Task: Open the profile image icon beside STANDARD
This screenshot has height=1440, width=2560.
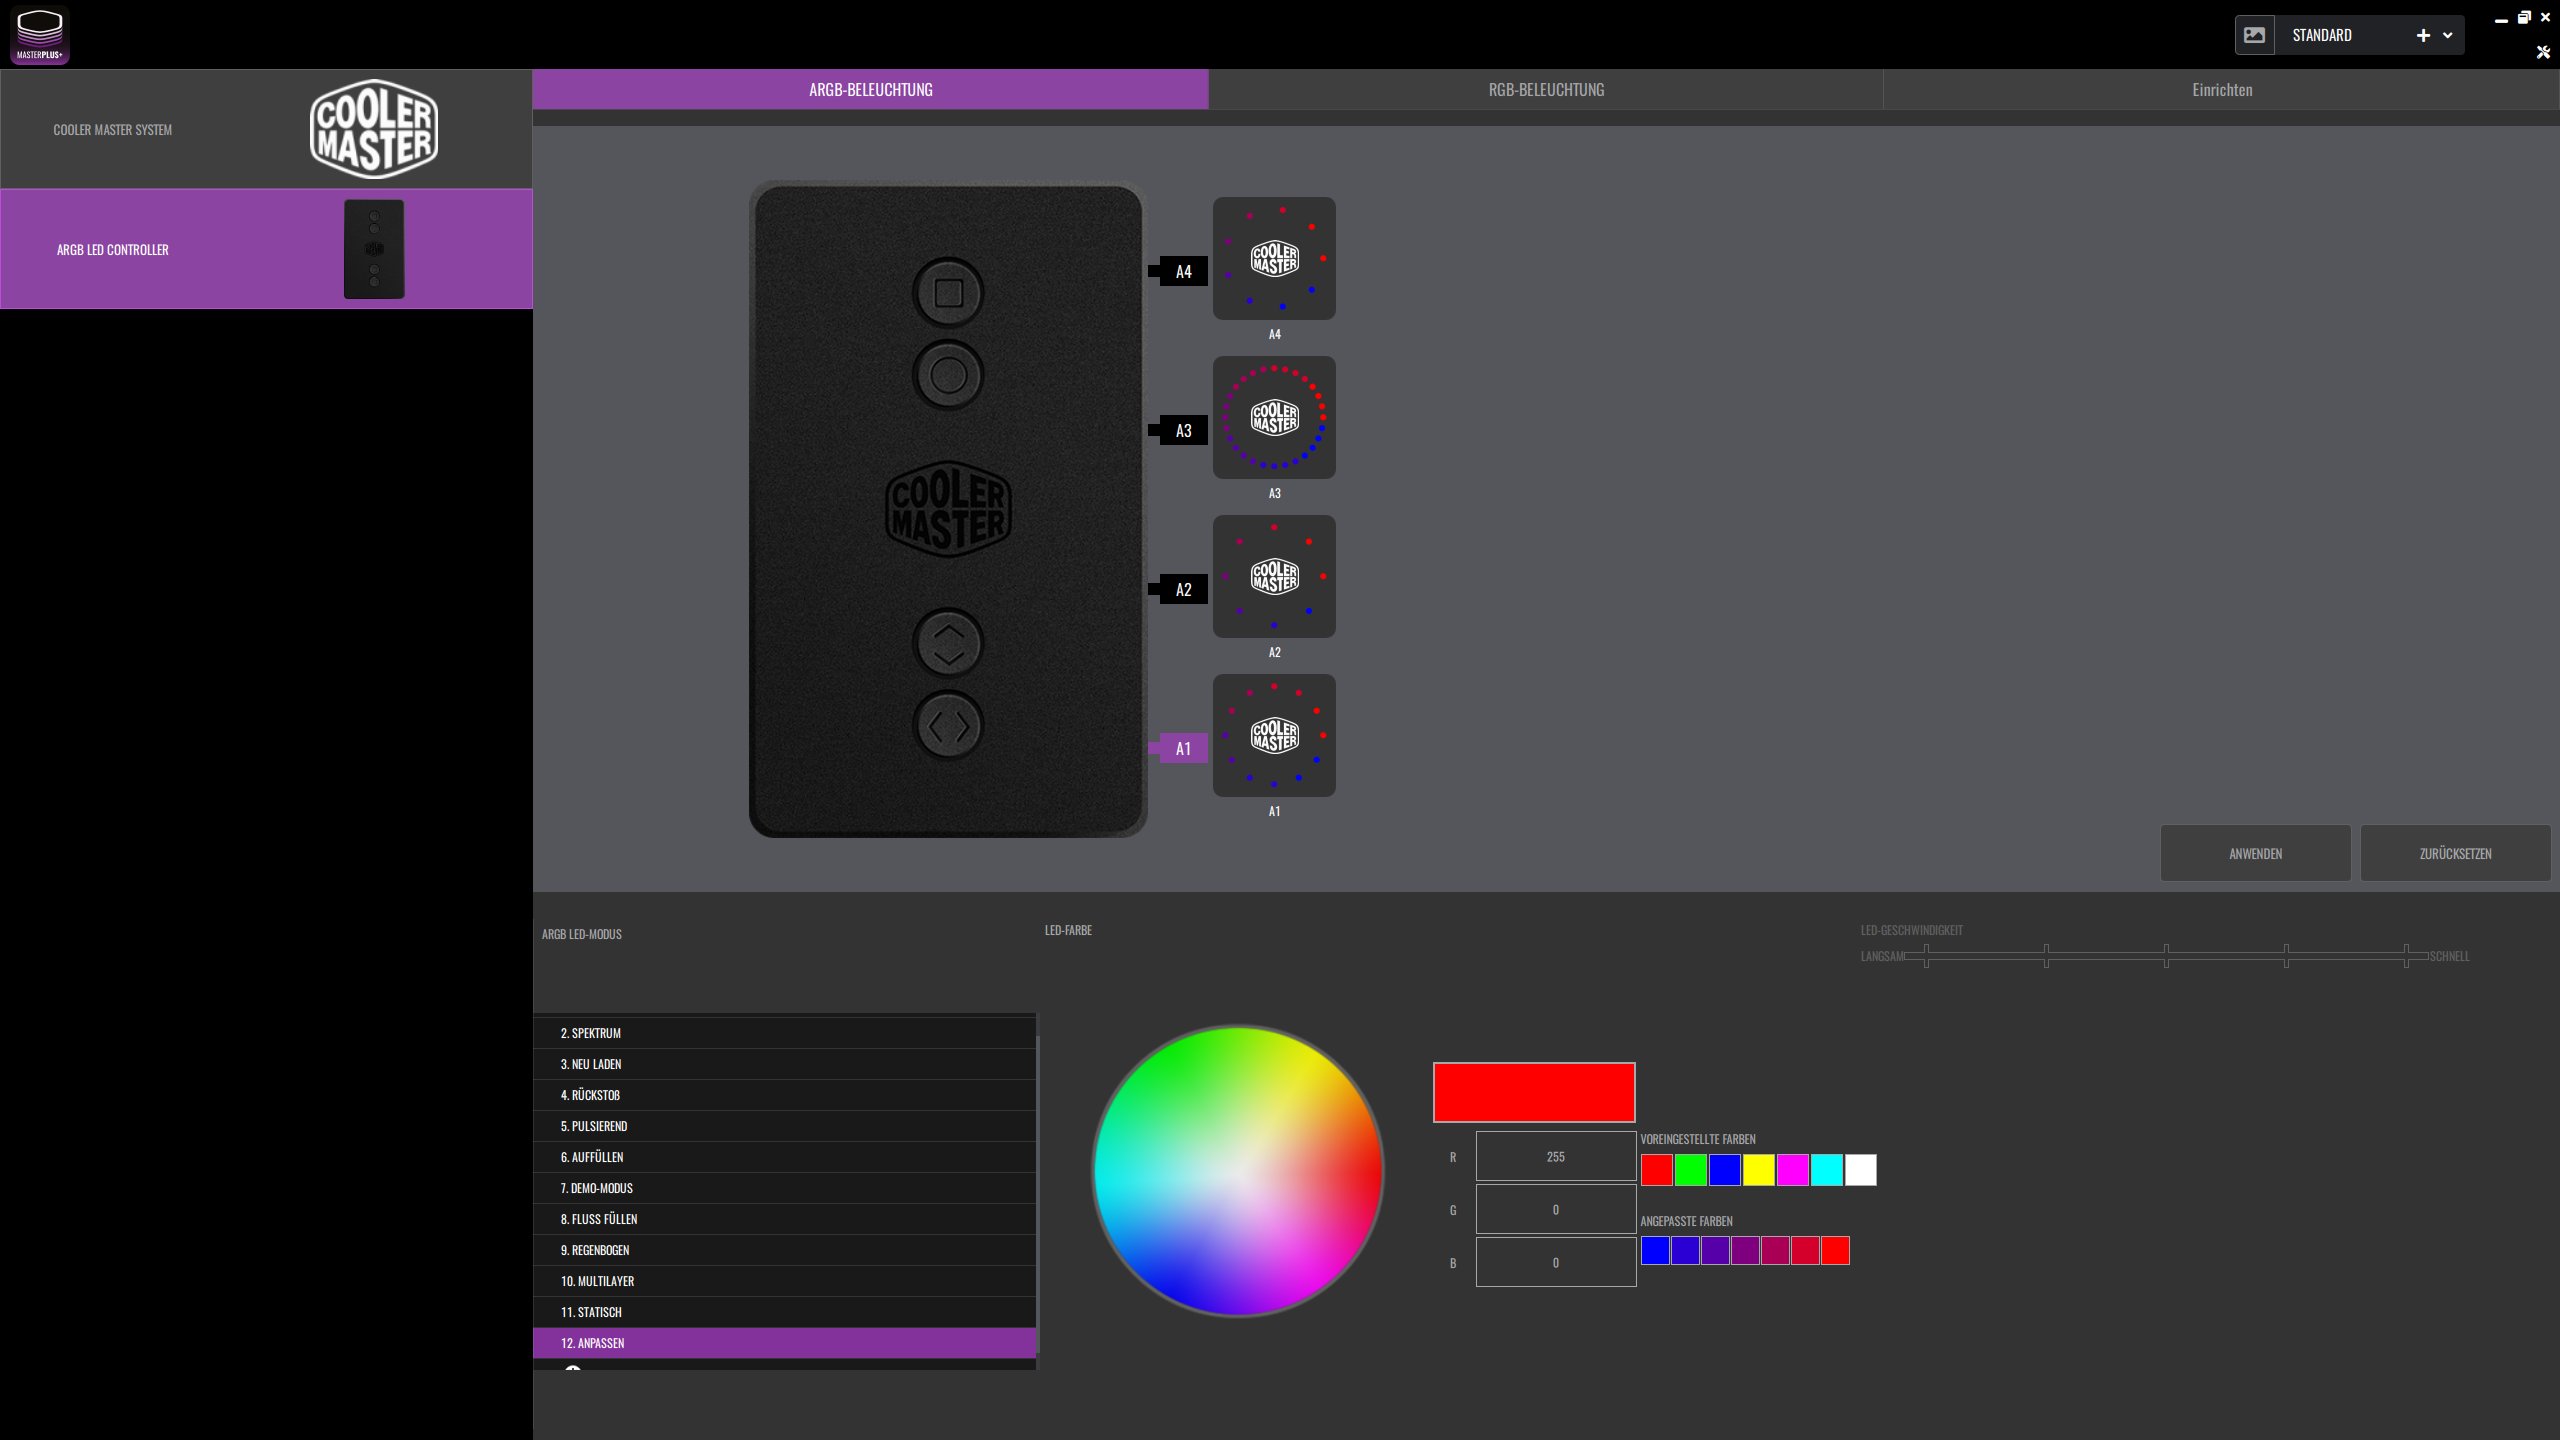Action: (2255, 35)
